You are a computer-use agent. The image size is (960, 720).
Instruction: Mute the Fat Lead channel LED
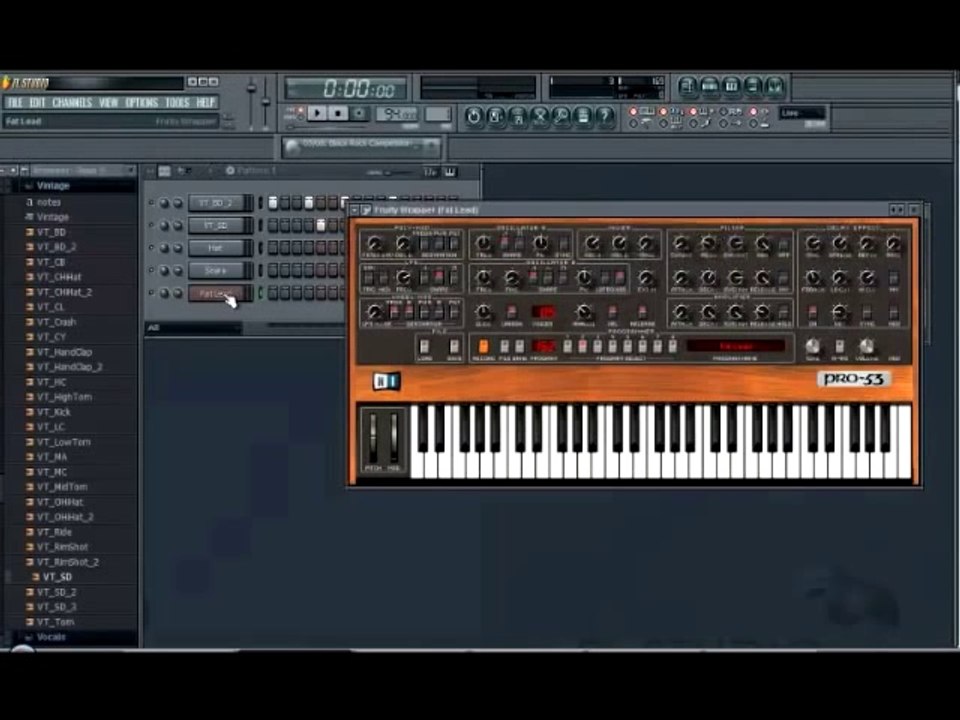151,293
